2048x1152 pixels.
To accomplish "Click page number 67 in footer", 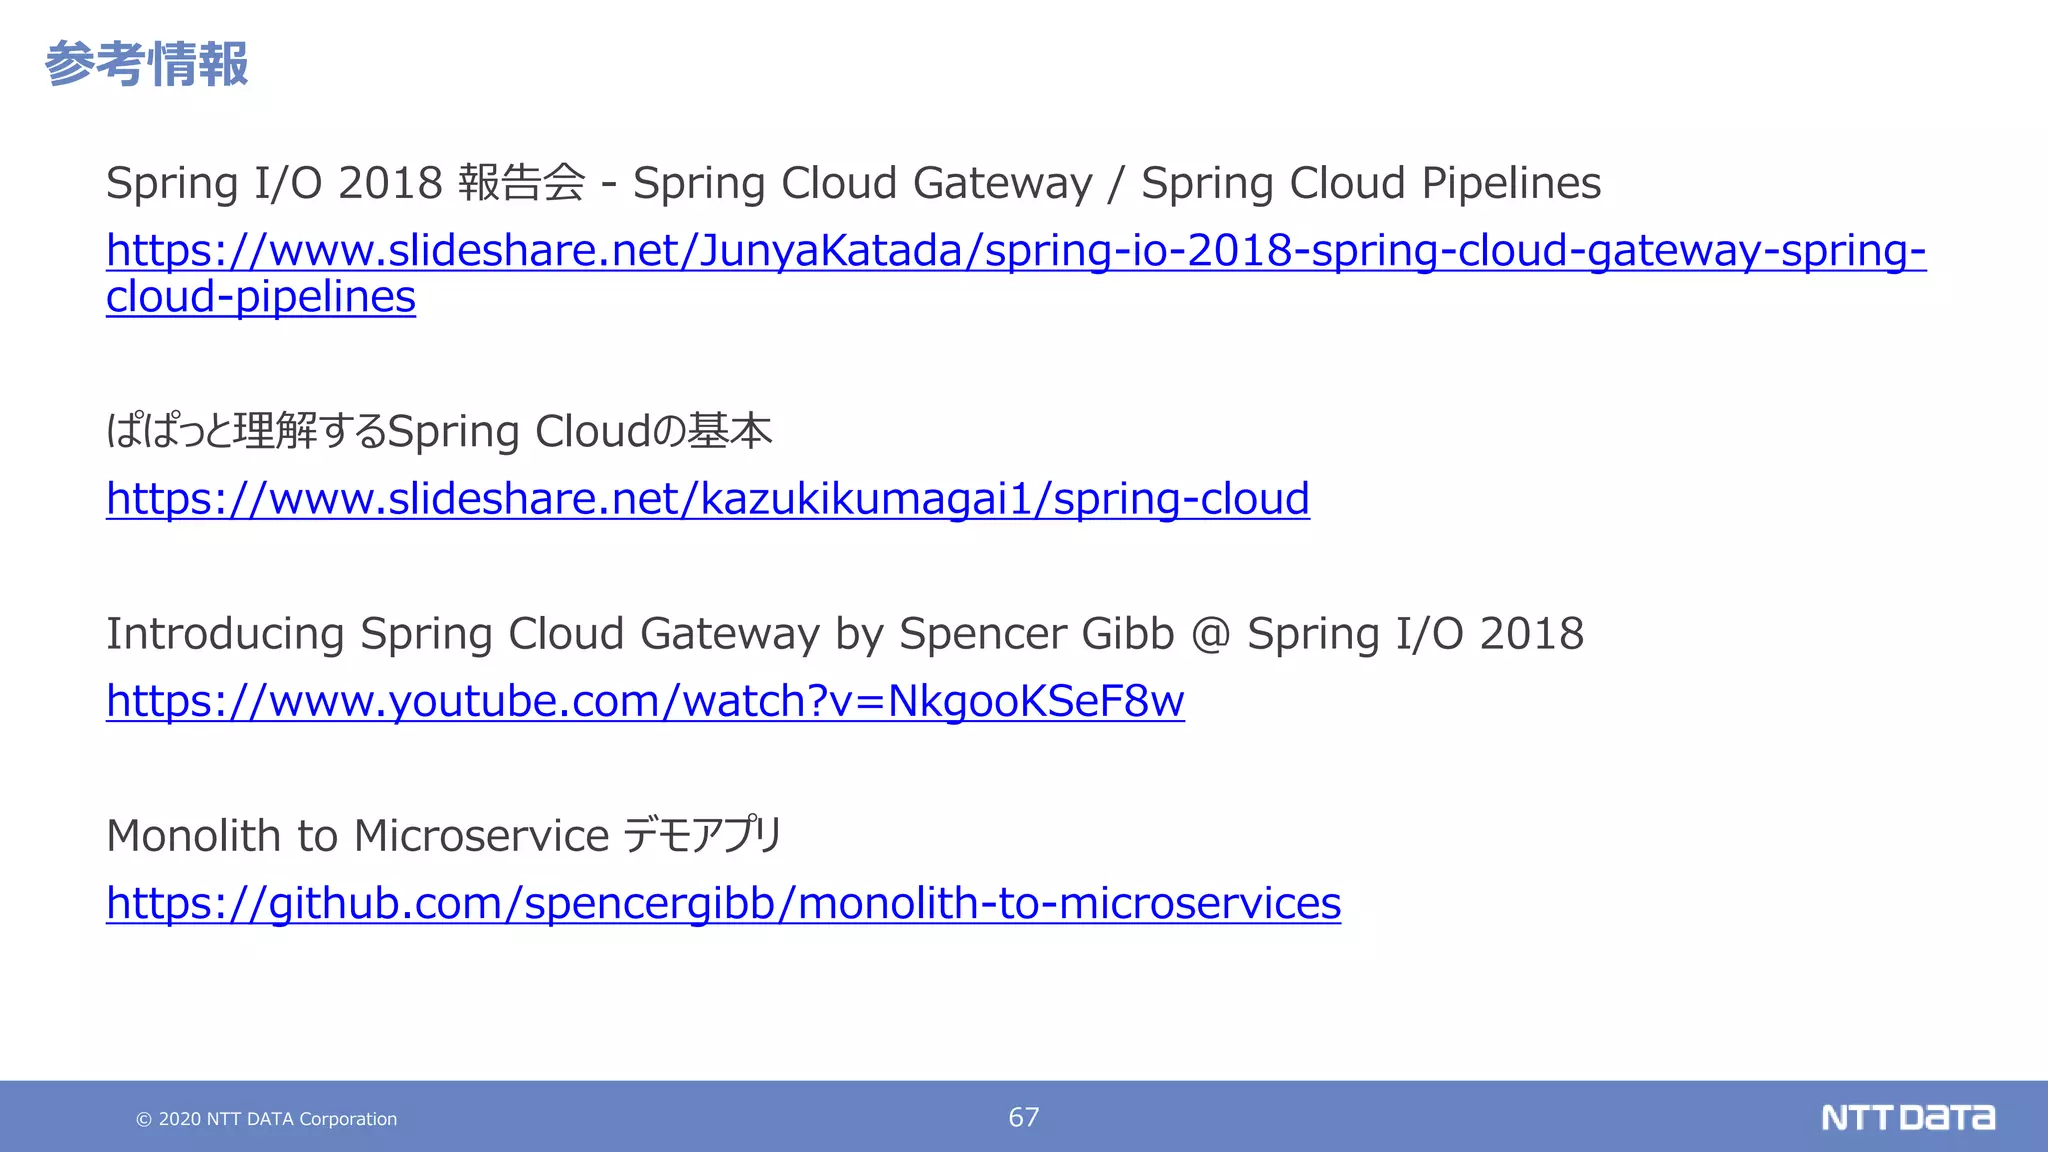I will tap(1023, 1117).
